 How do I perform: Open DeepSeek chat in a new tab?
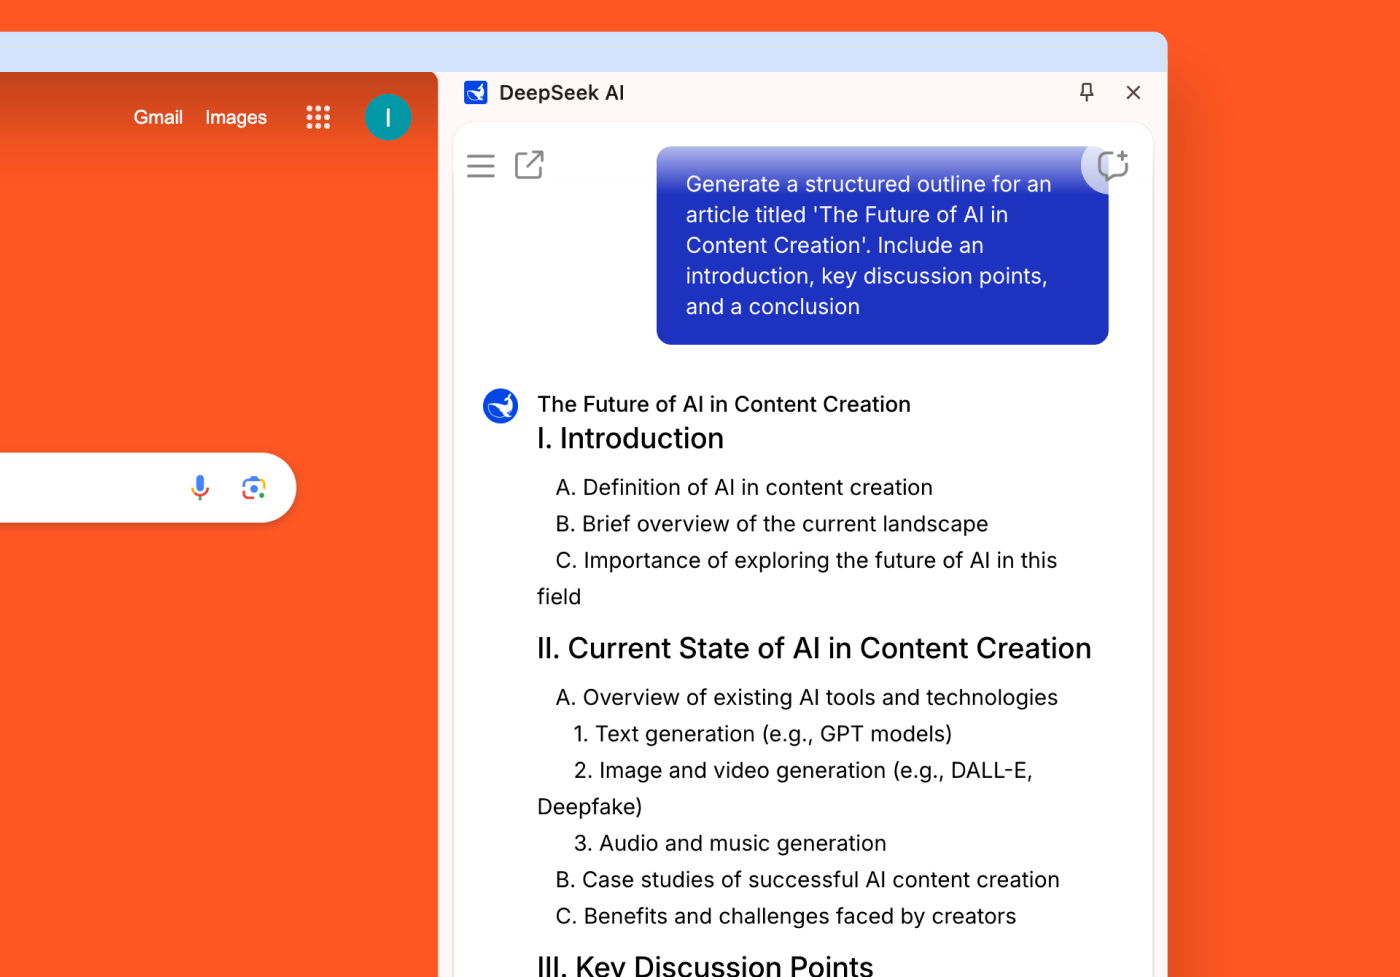529,165
